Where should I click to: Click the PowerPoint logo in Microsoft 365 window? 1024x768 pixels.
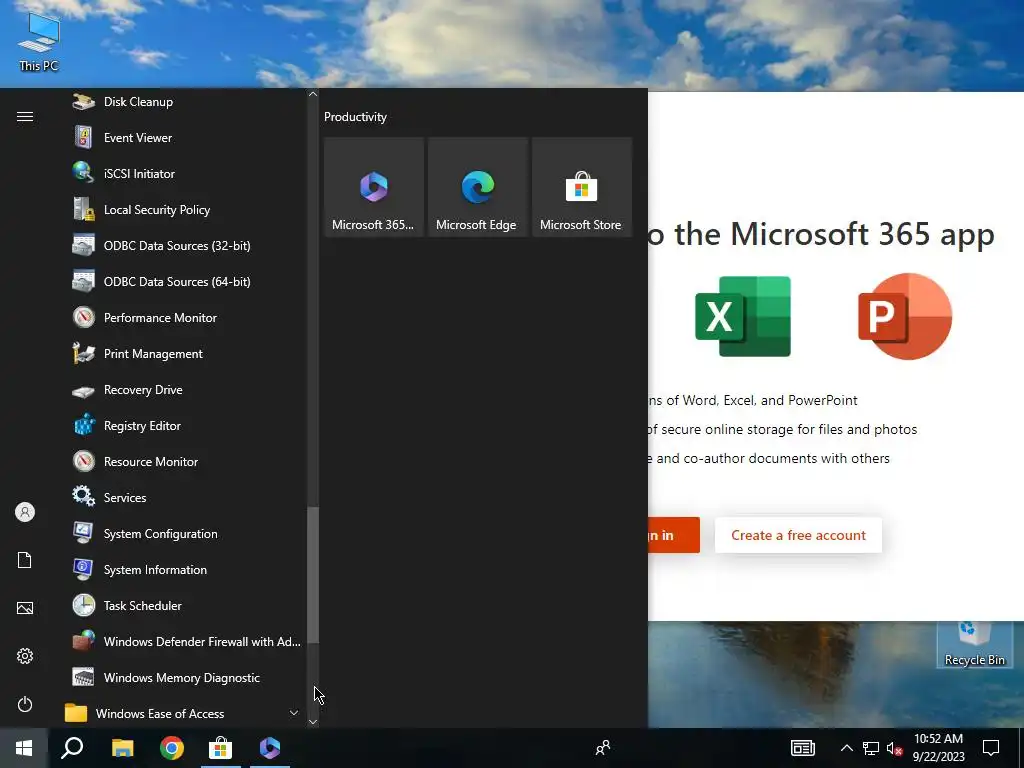905,317
